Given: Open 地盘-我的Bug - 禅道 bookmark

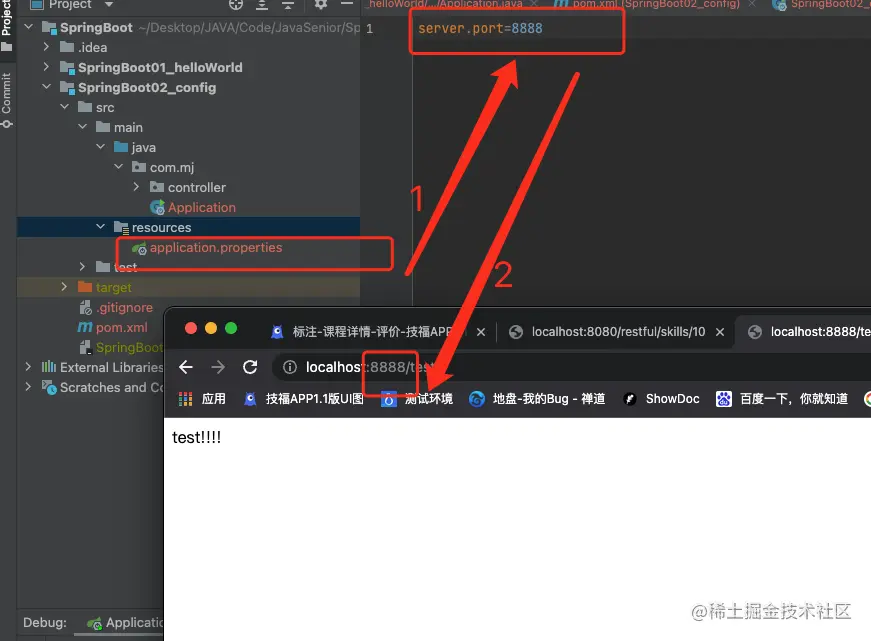Looking at the screenshot, I should tap(537, 399).
